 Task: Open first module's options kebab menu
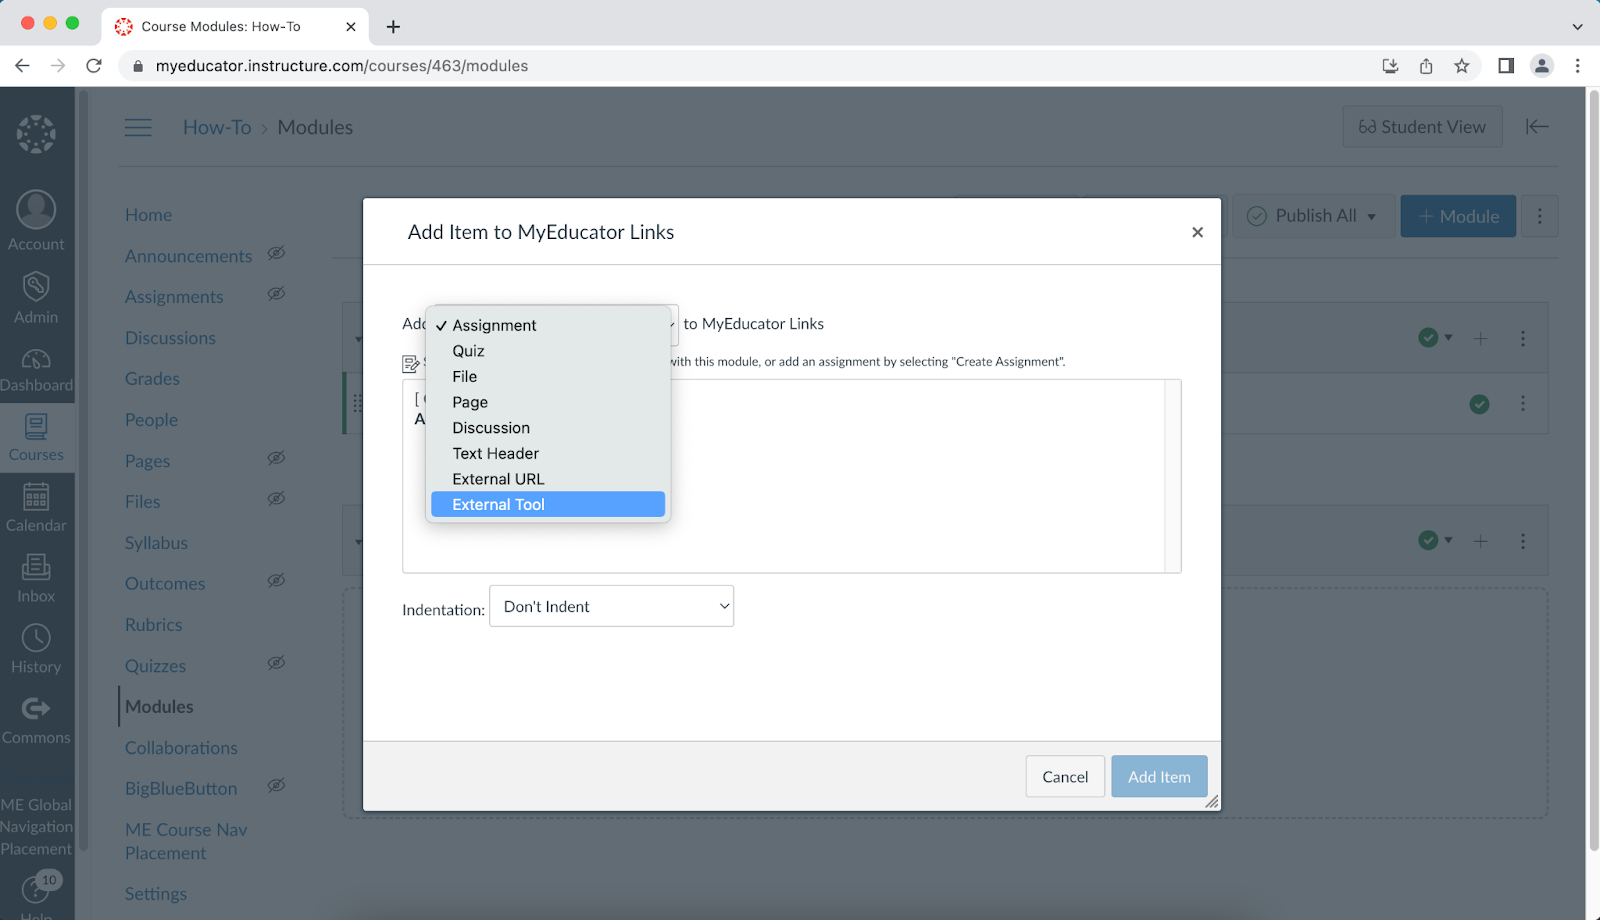point(1523,338)
